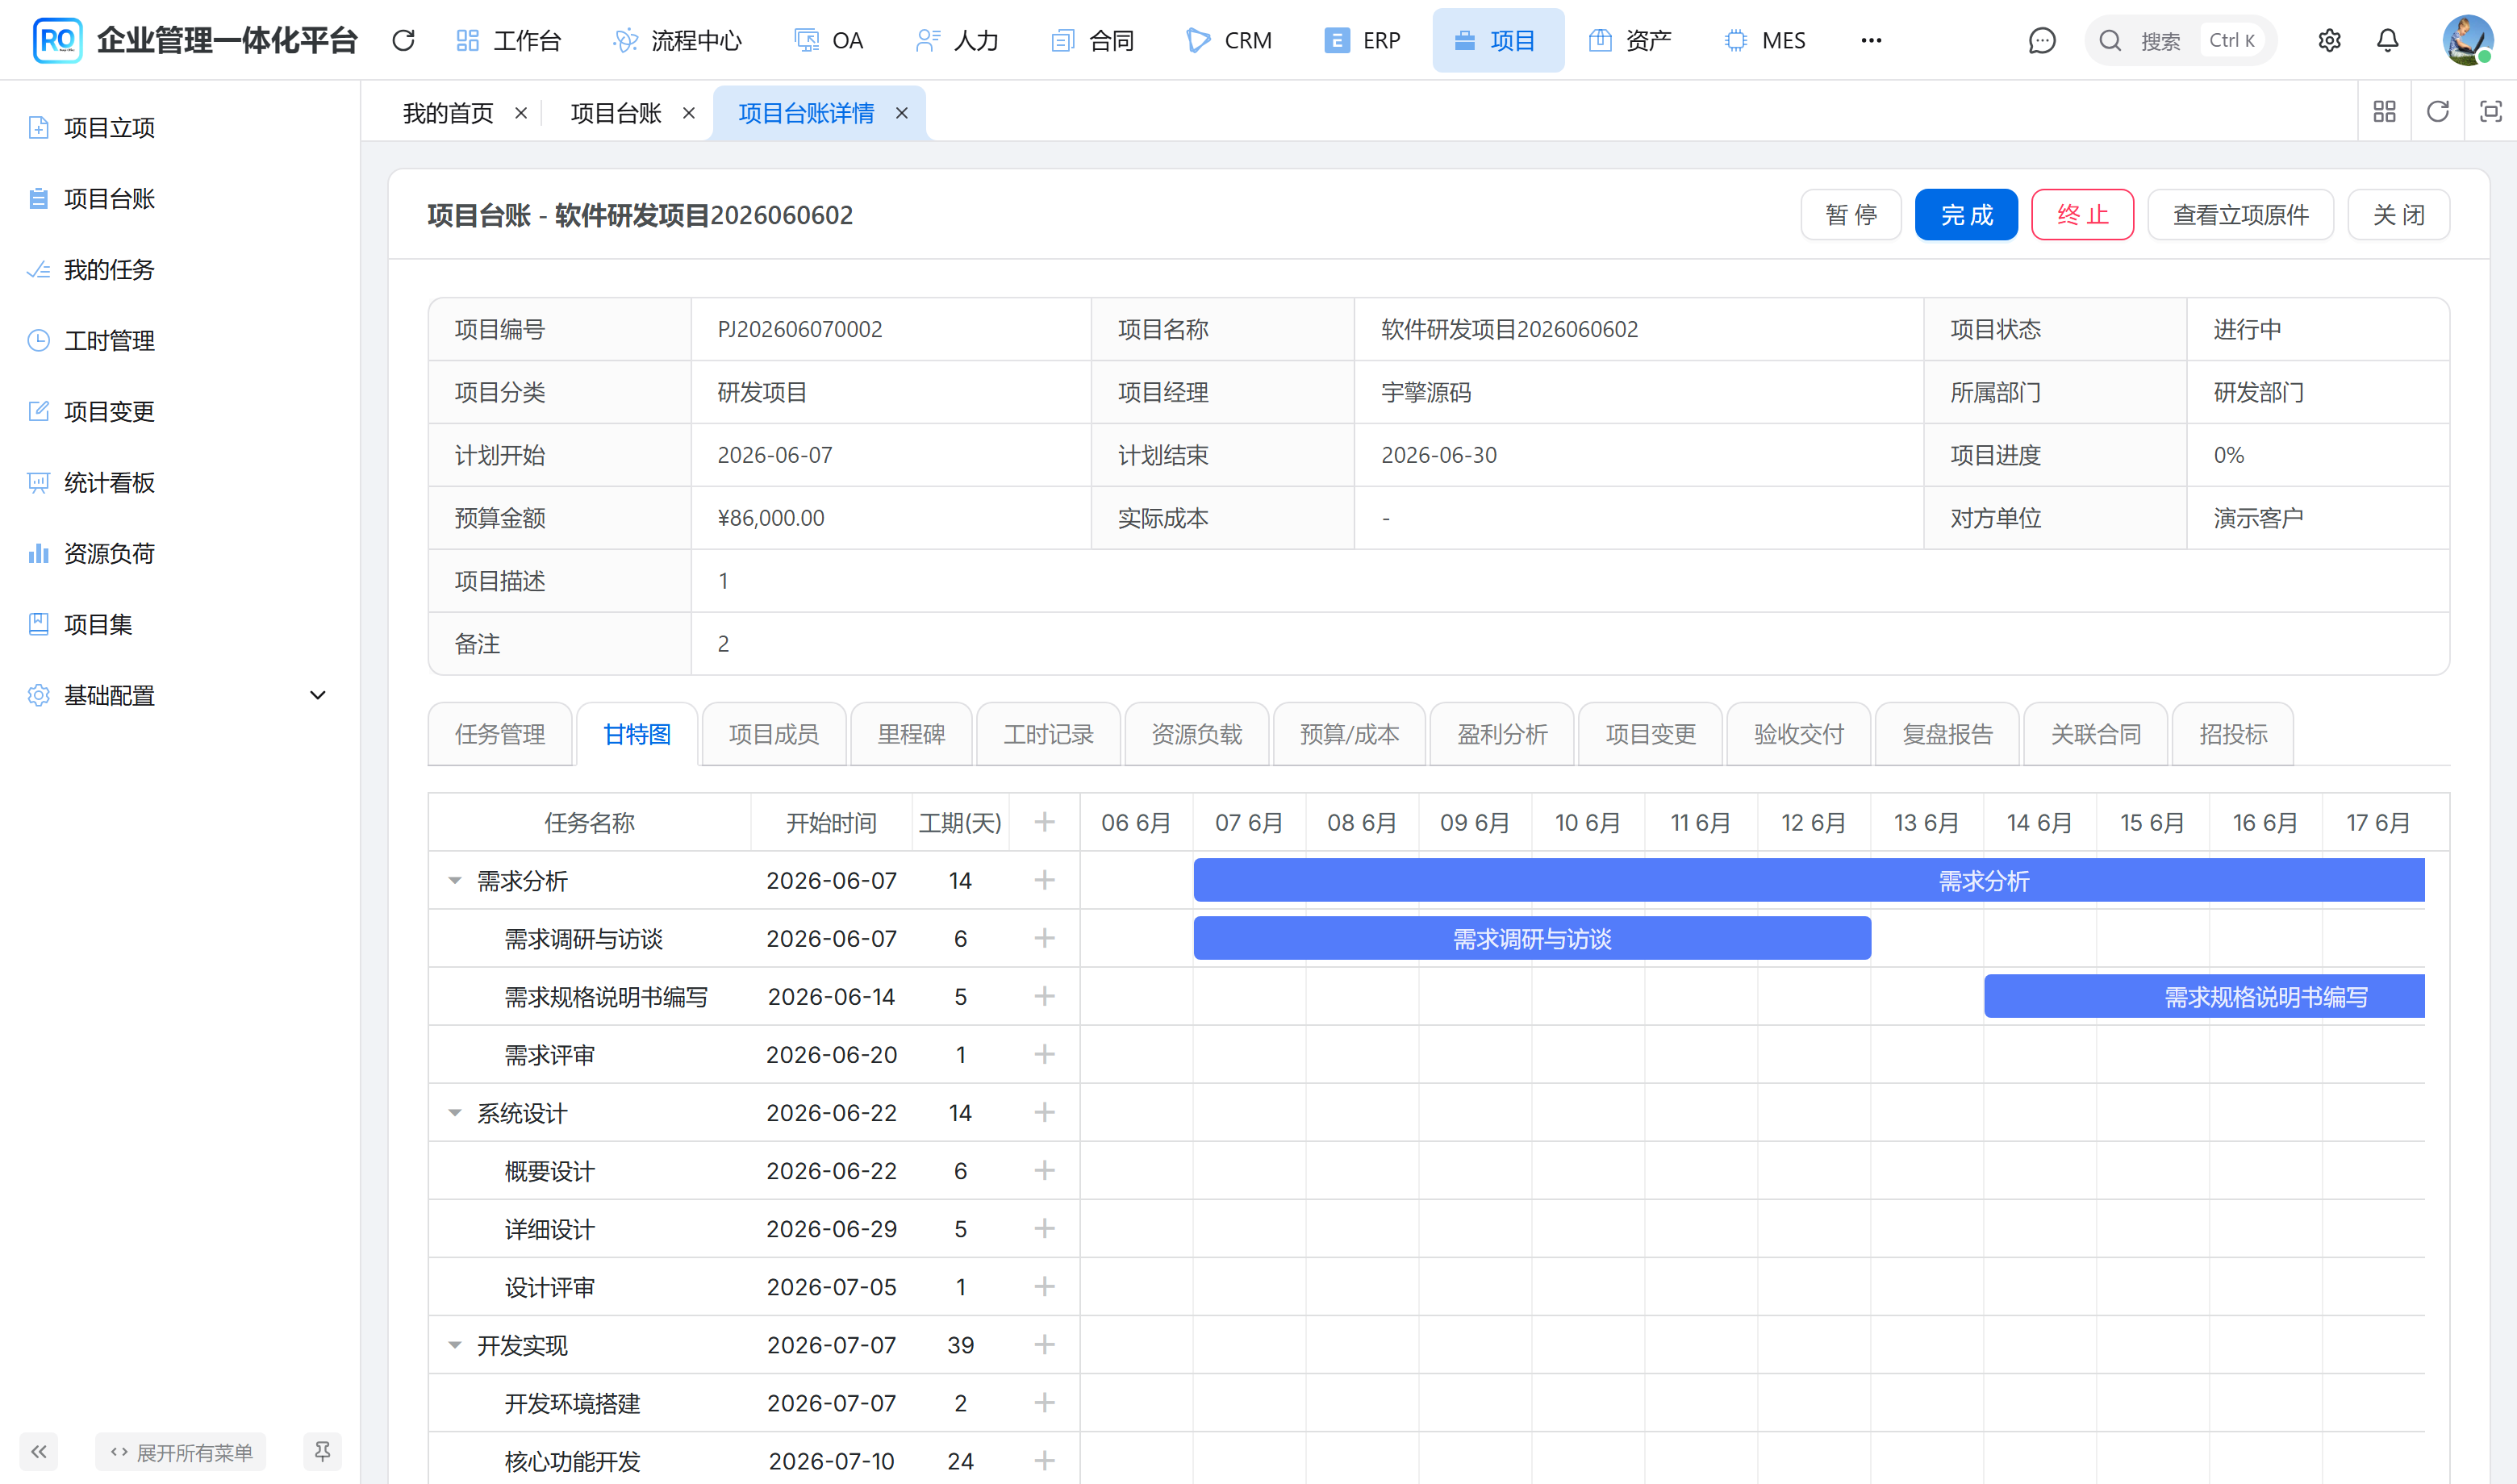
Task: Open 项目集 in sidebar
Action: 180,624
